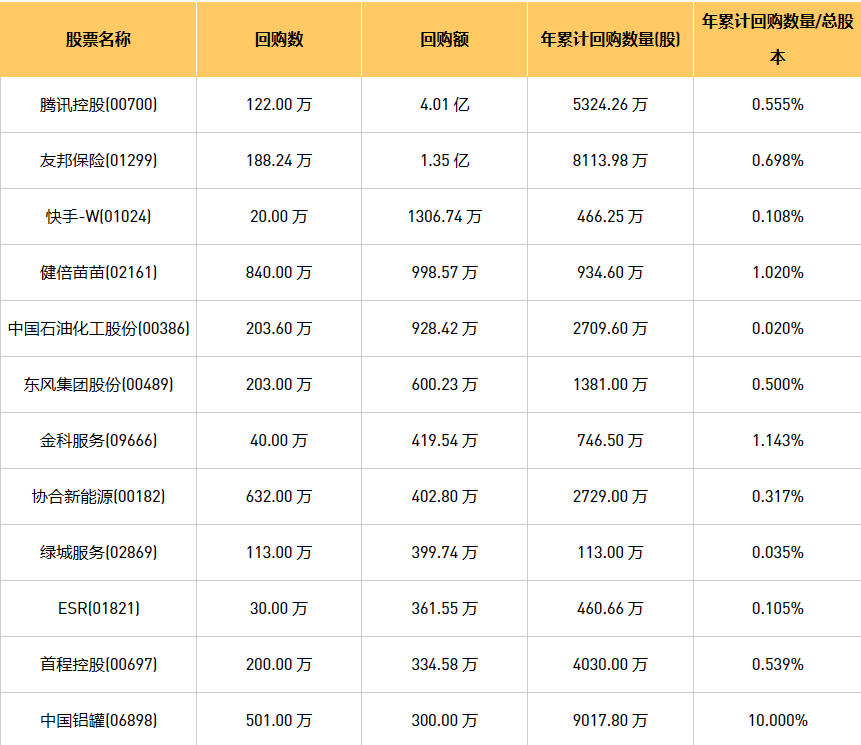Viewport: 861px width, 745px height.
Task: Click the 年累计回购数量(股) column header
Action: (610, 40)
